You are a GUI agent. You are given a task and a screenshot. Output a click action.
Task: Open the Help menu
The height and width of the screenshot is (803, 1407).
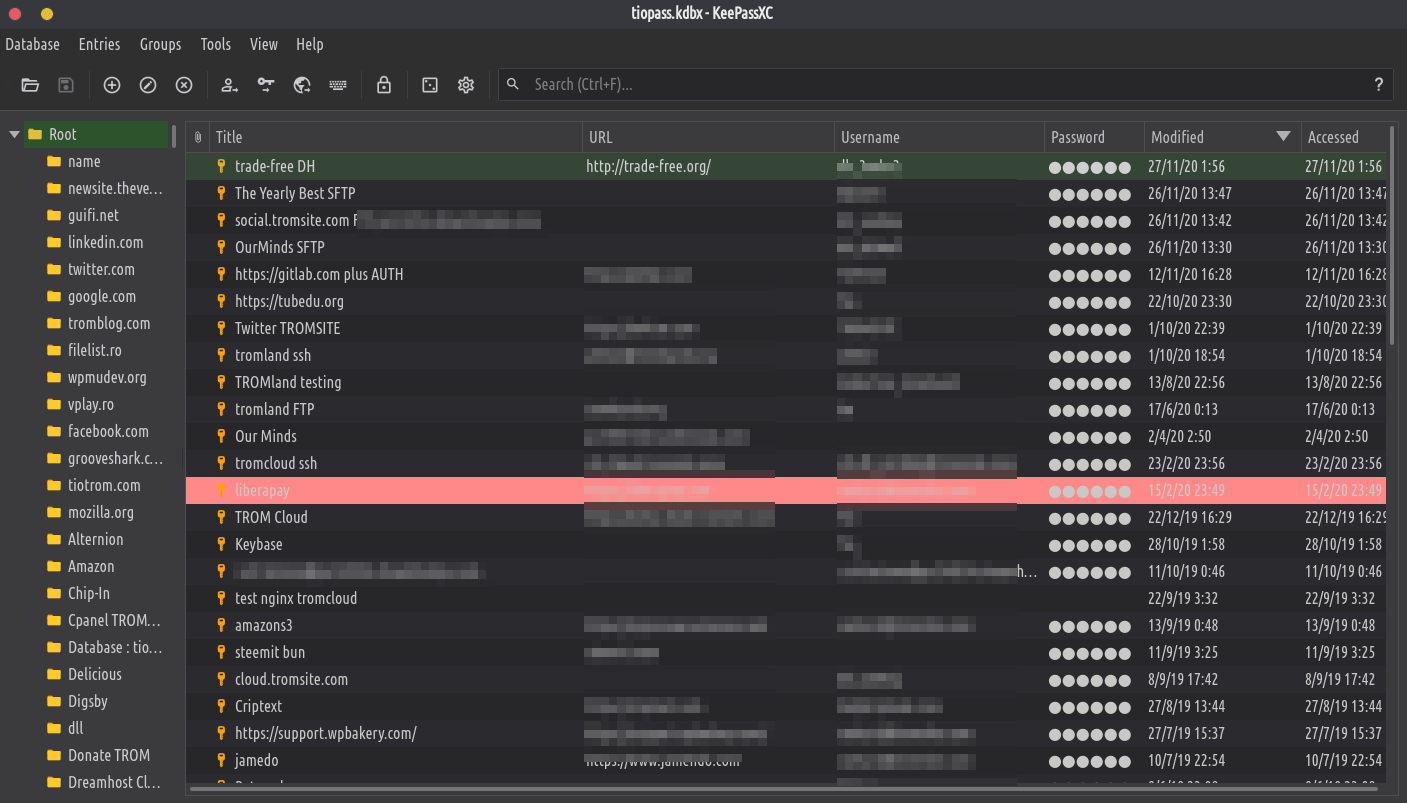(310, 44)
